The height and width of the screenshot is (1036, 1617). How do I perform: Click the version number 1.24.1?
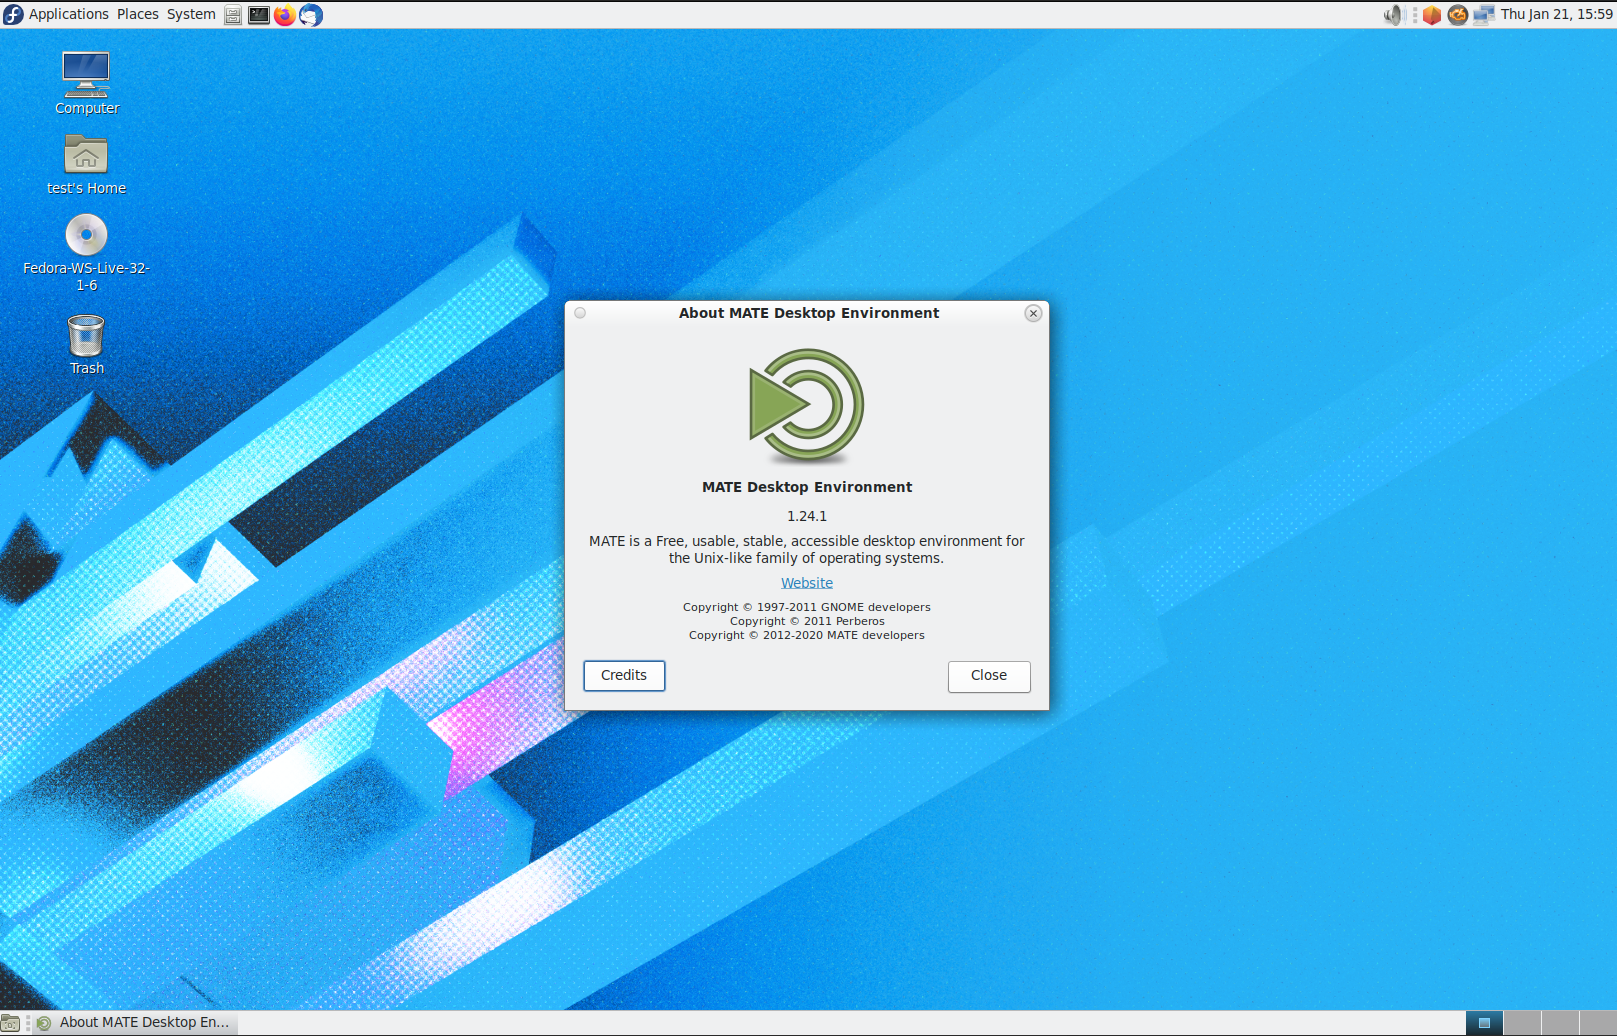[x=807, y=516]
